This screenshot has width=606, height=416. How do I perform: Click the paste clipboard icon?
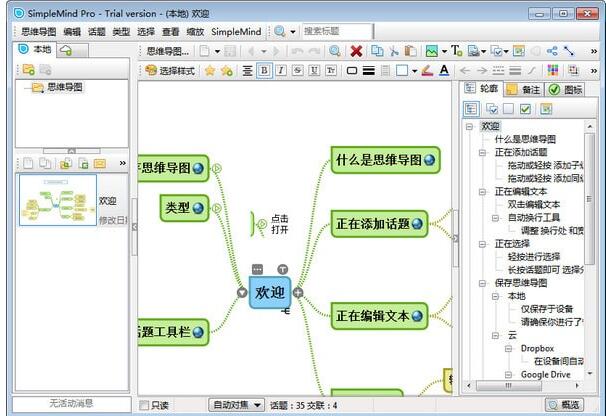[410, 51]
